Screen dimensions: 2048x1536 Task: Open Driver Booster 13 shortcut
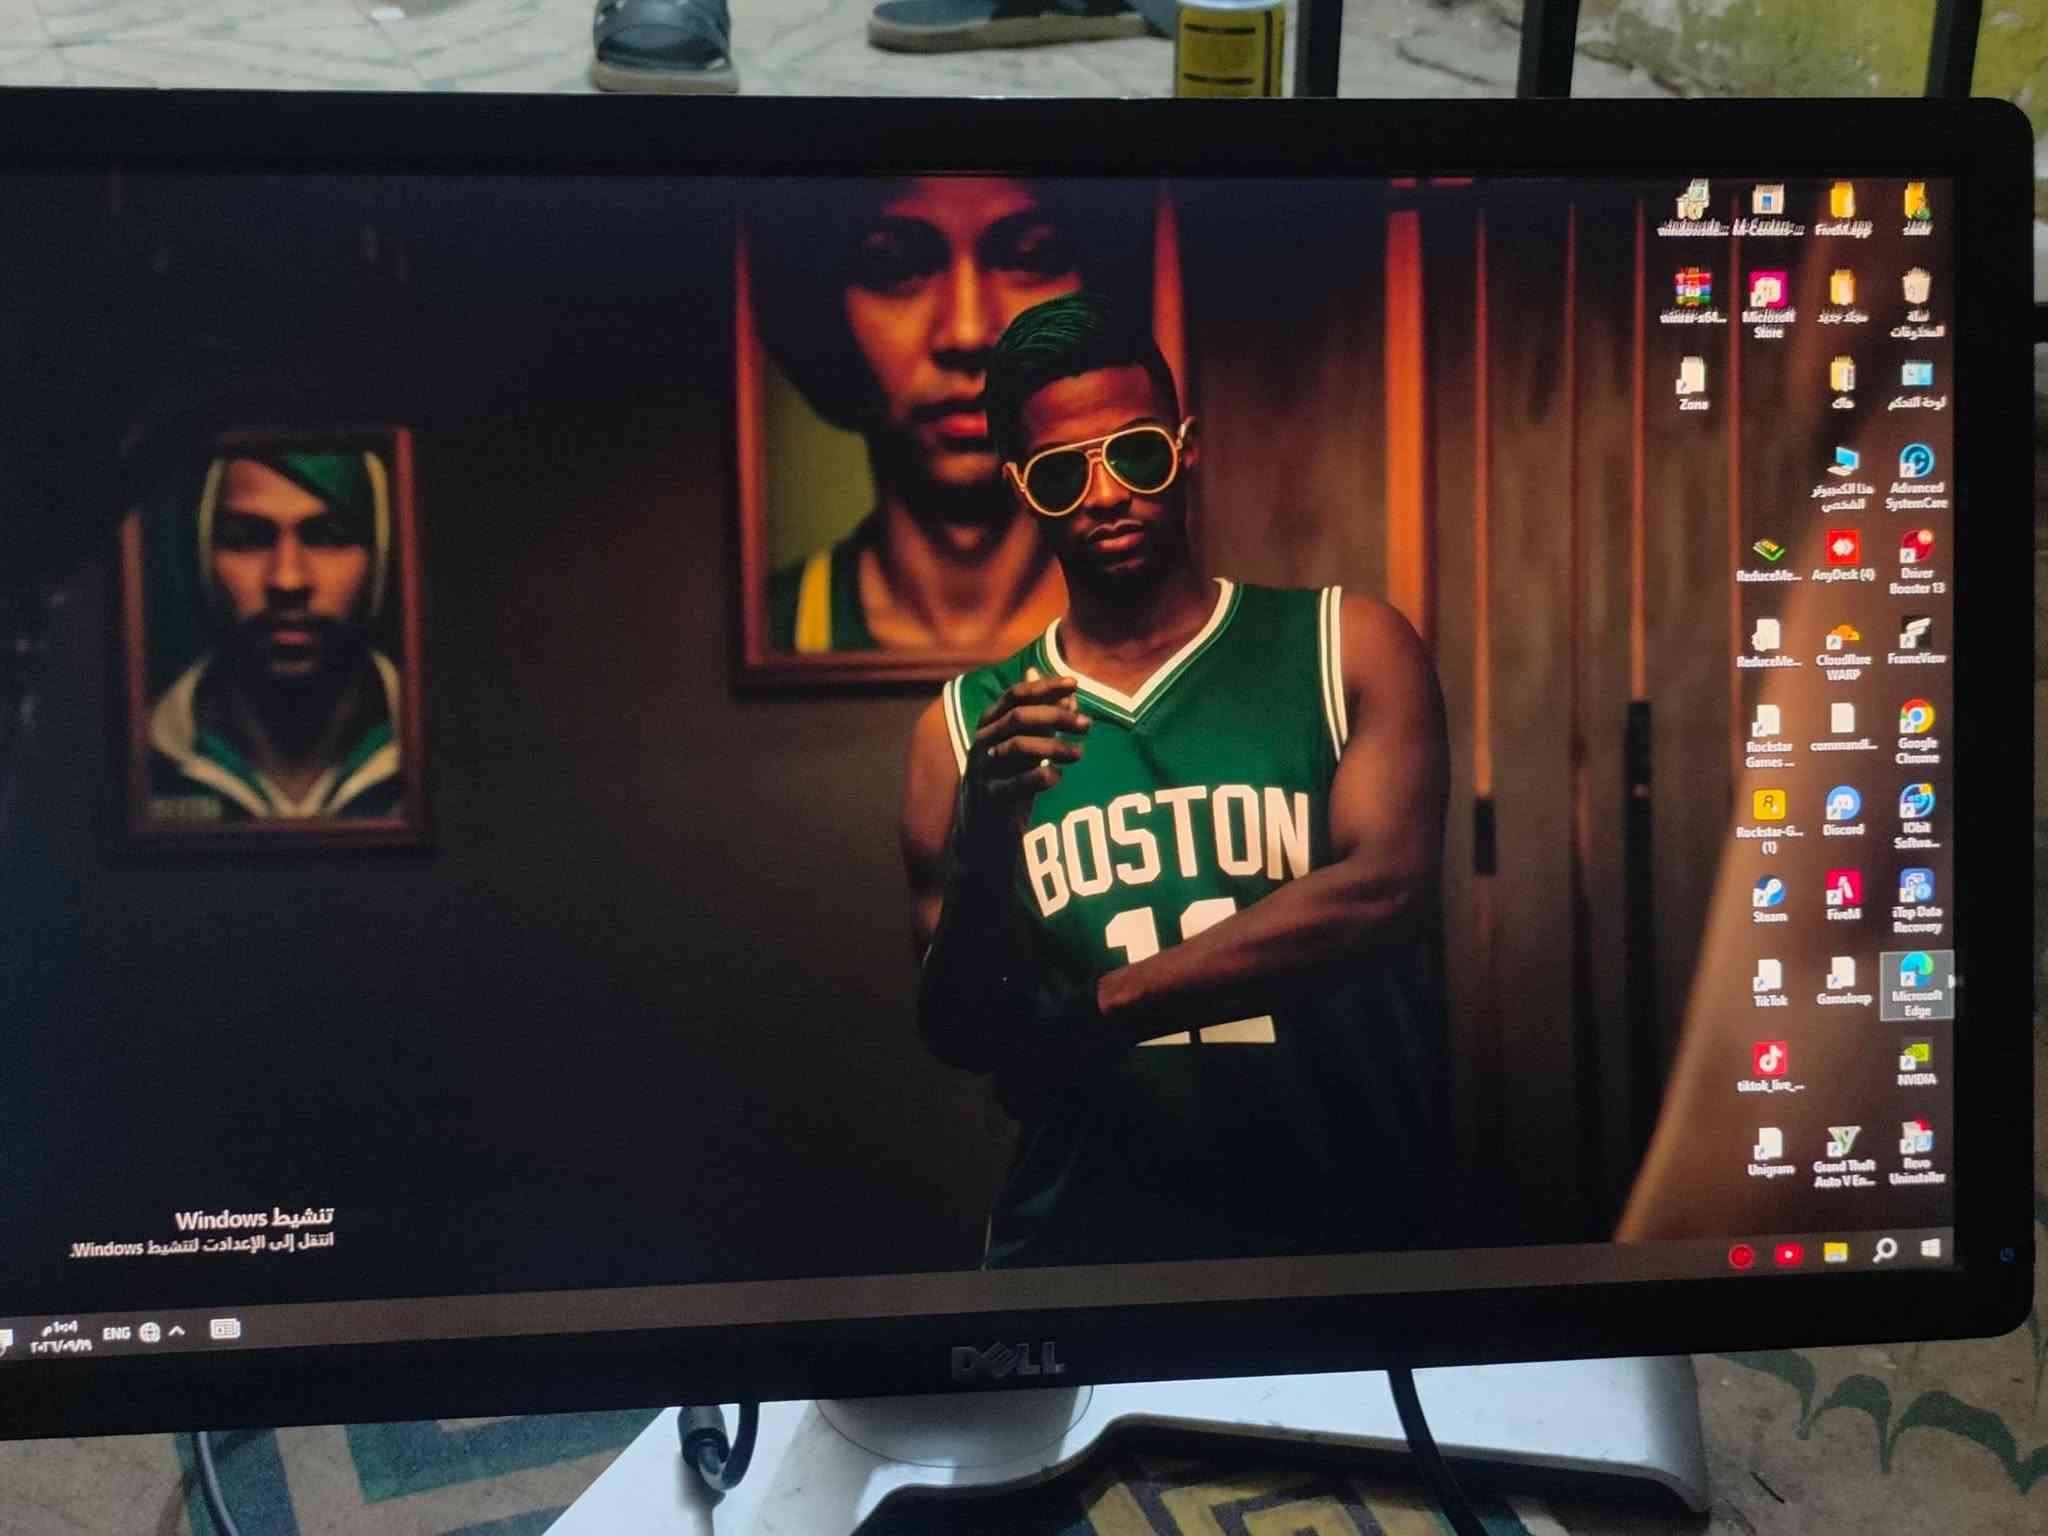click(1916, 563)
